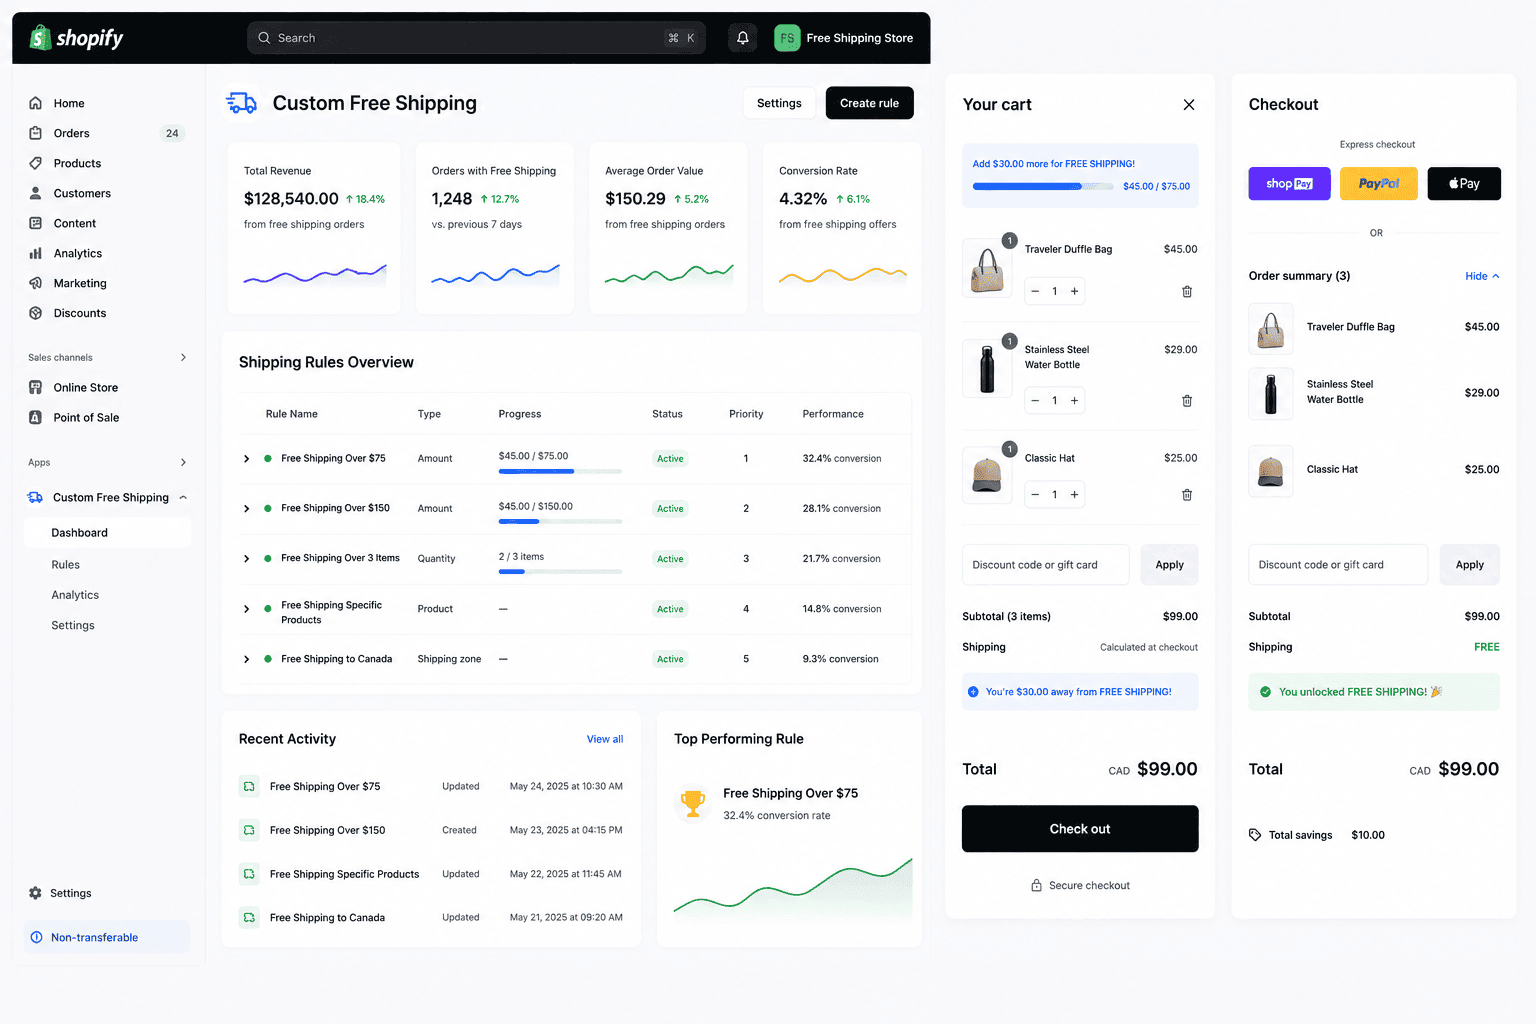Hide the Order summary in Checkout
The image size is (1536, 1024).
pos(1482,276)
